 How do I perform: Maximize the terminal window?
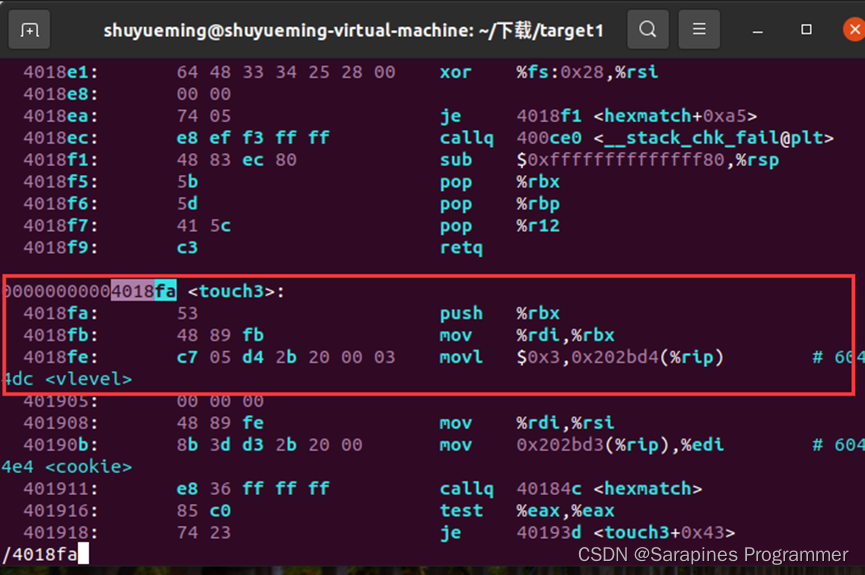pos(806,29)
